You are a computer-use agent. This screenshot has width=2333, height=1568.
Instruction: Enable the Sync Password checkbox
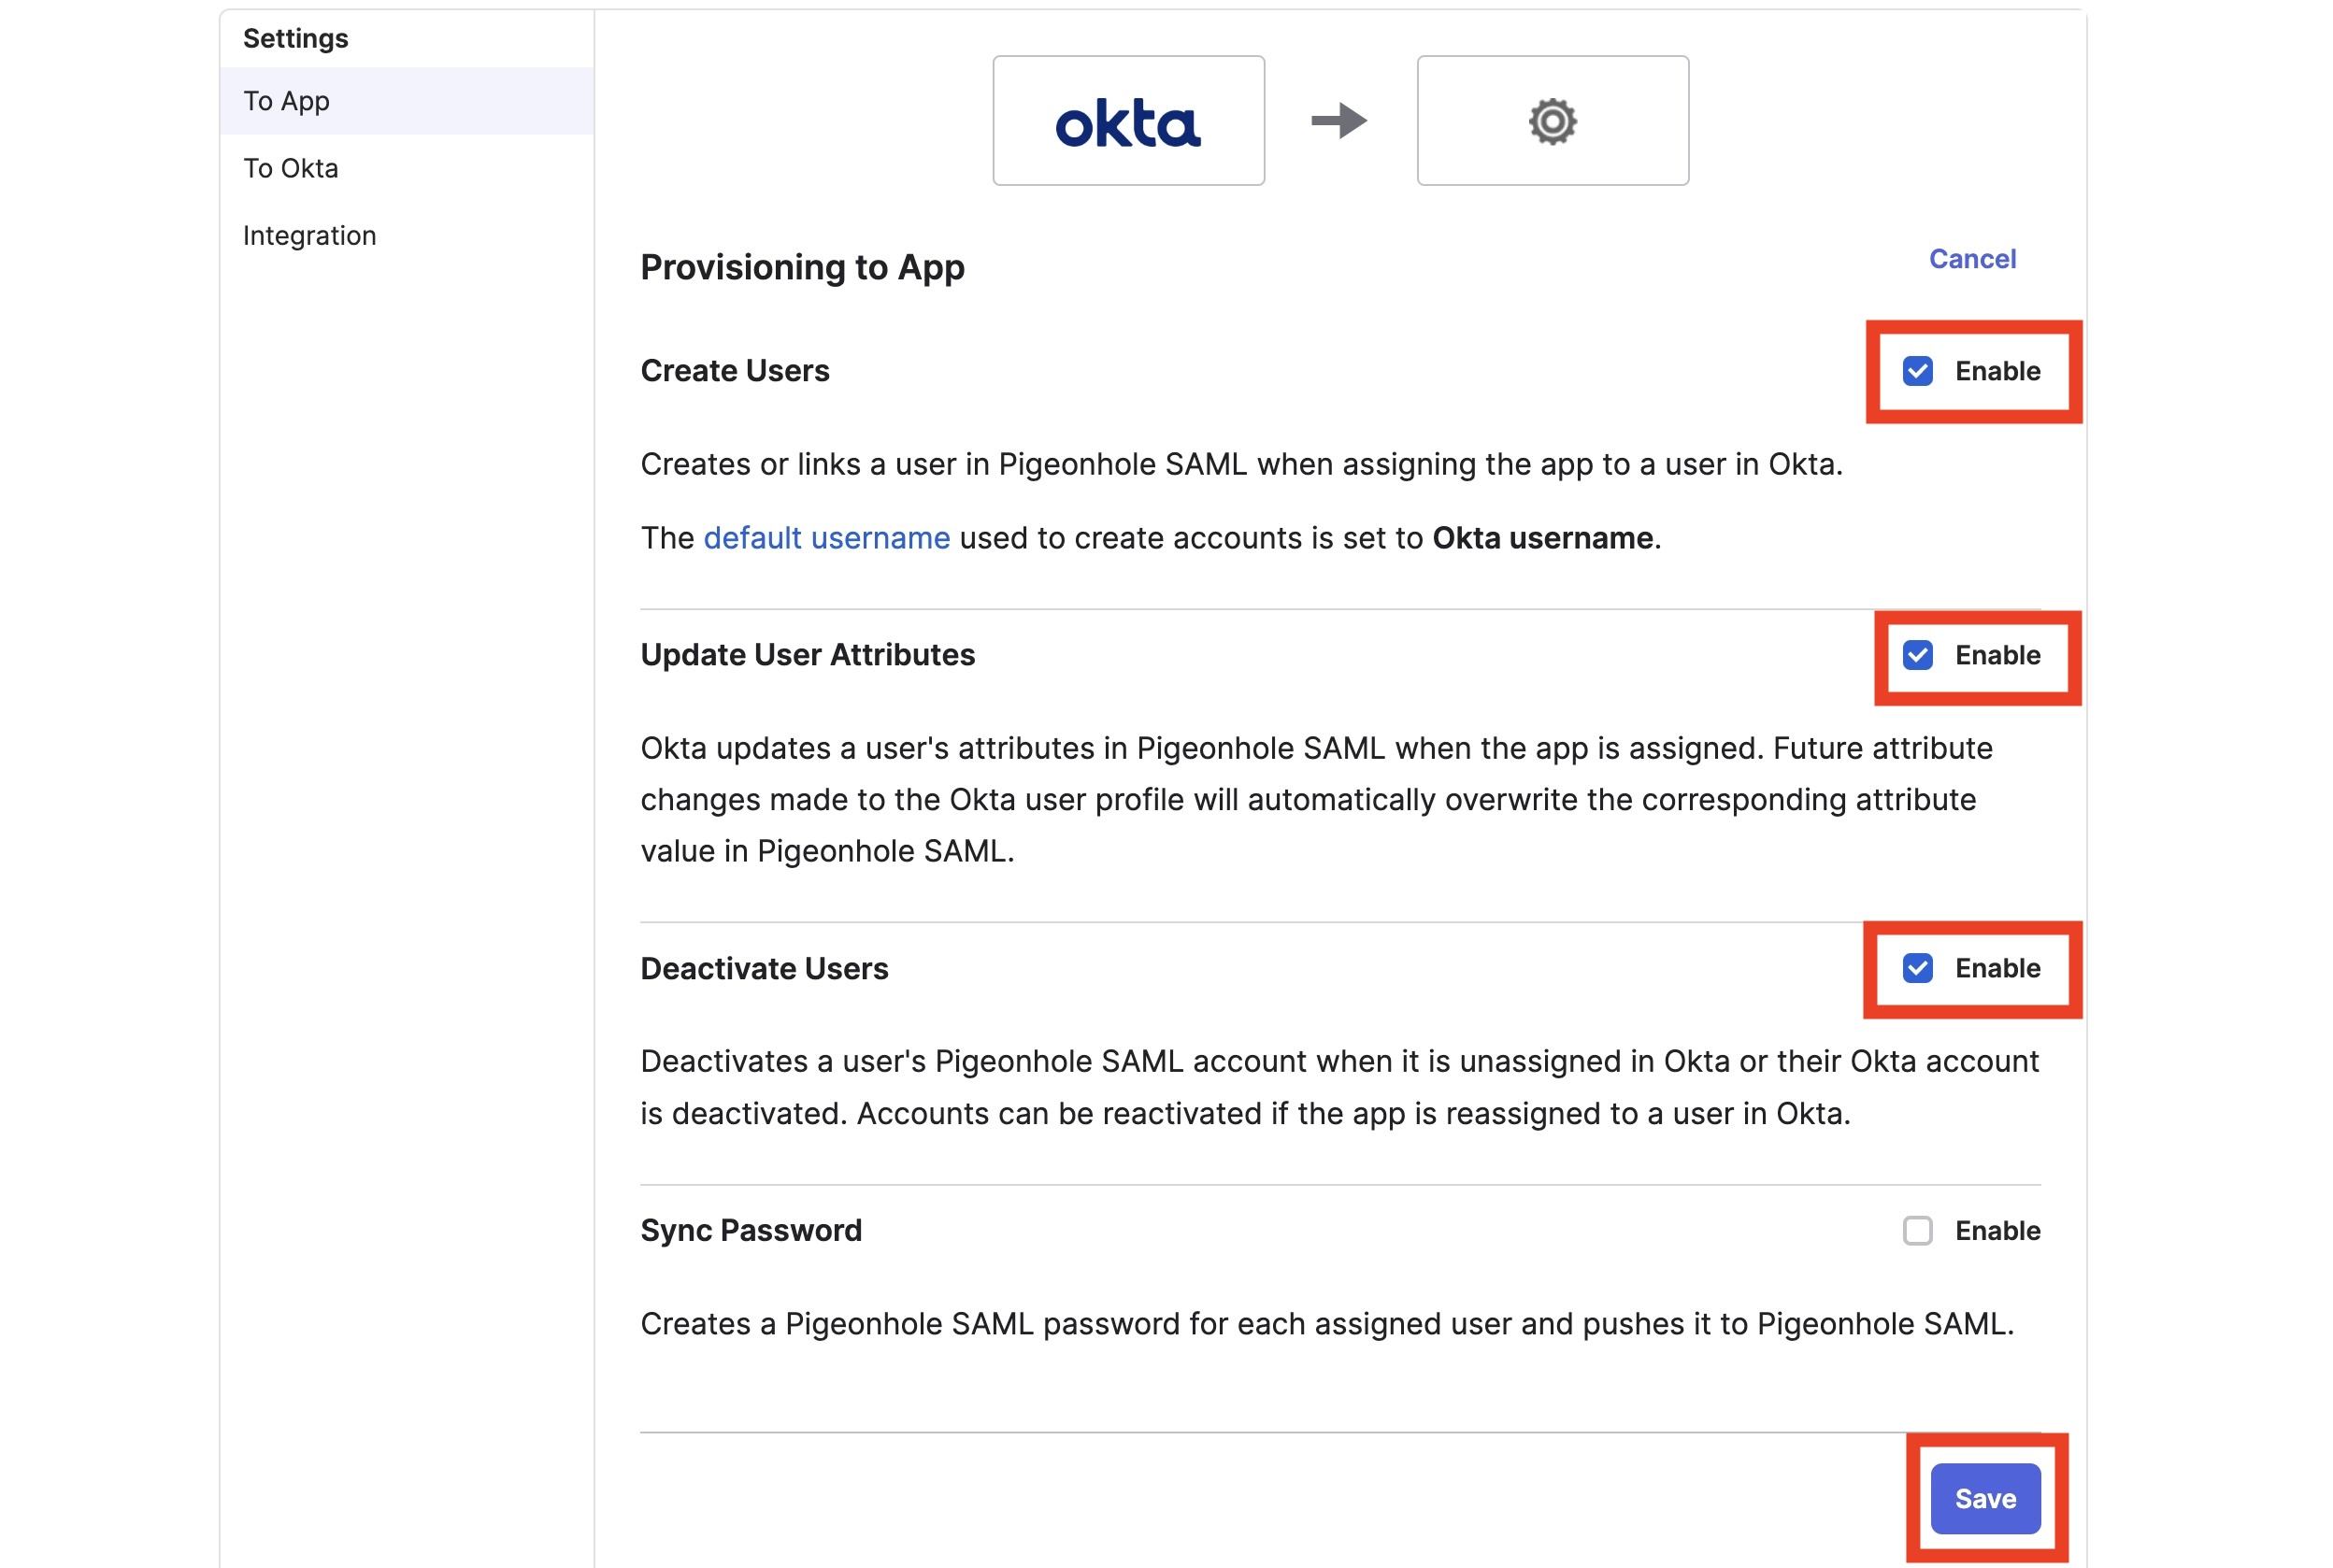(x=1917, y=1230)
